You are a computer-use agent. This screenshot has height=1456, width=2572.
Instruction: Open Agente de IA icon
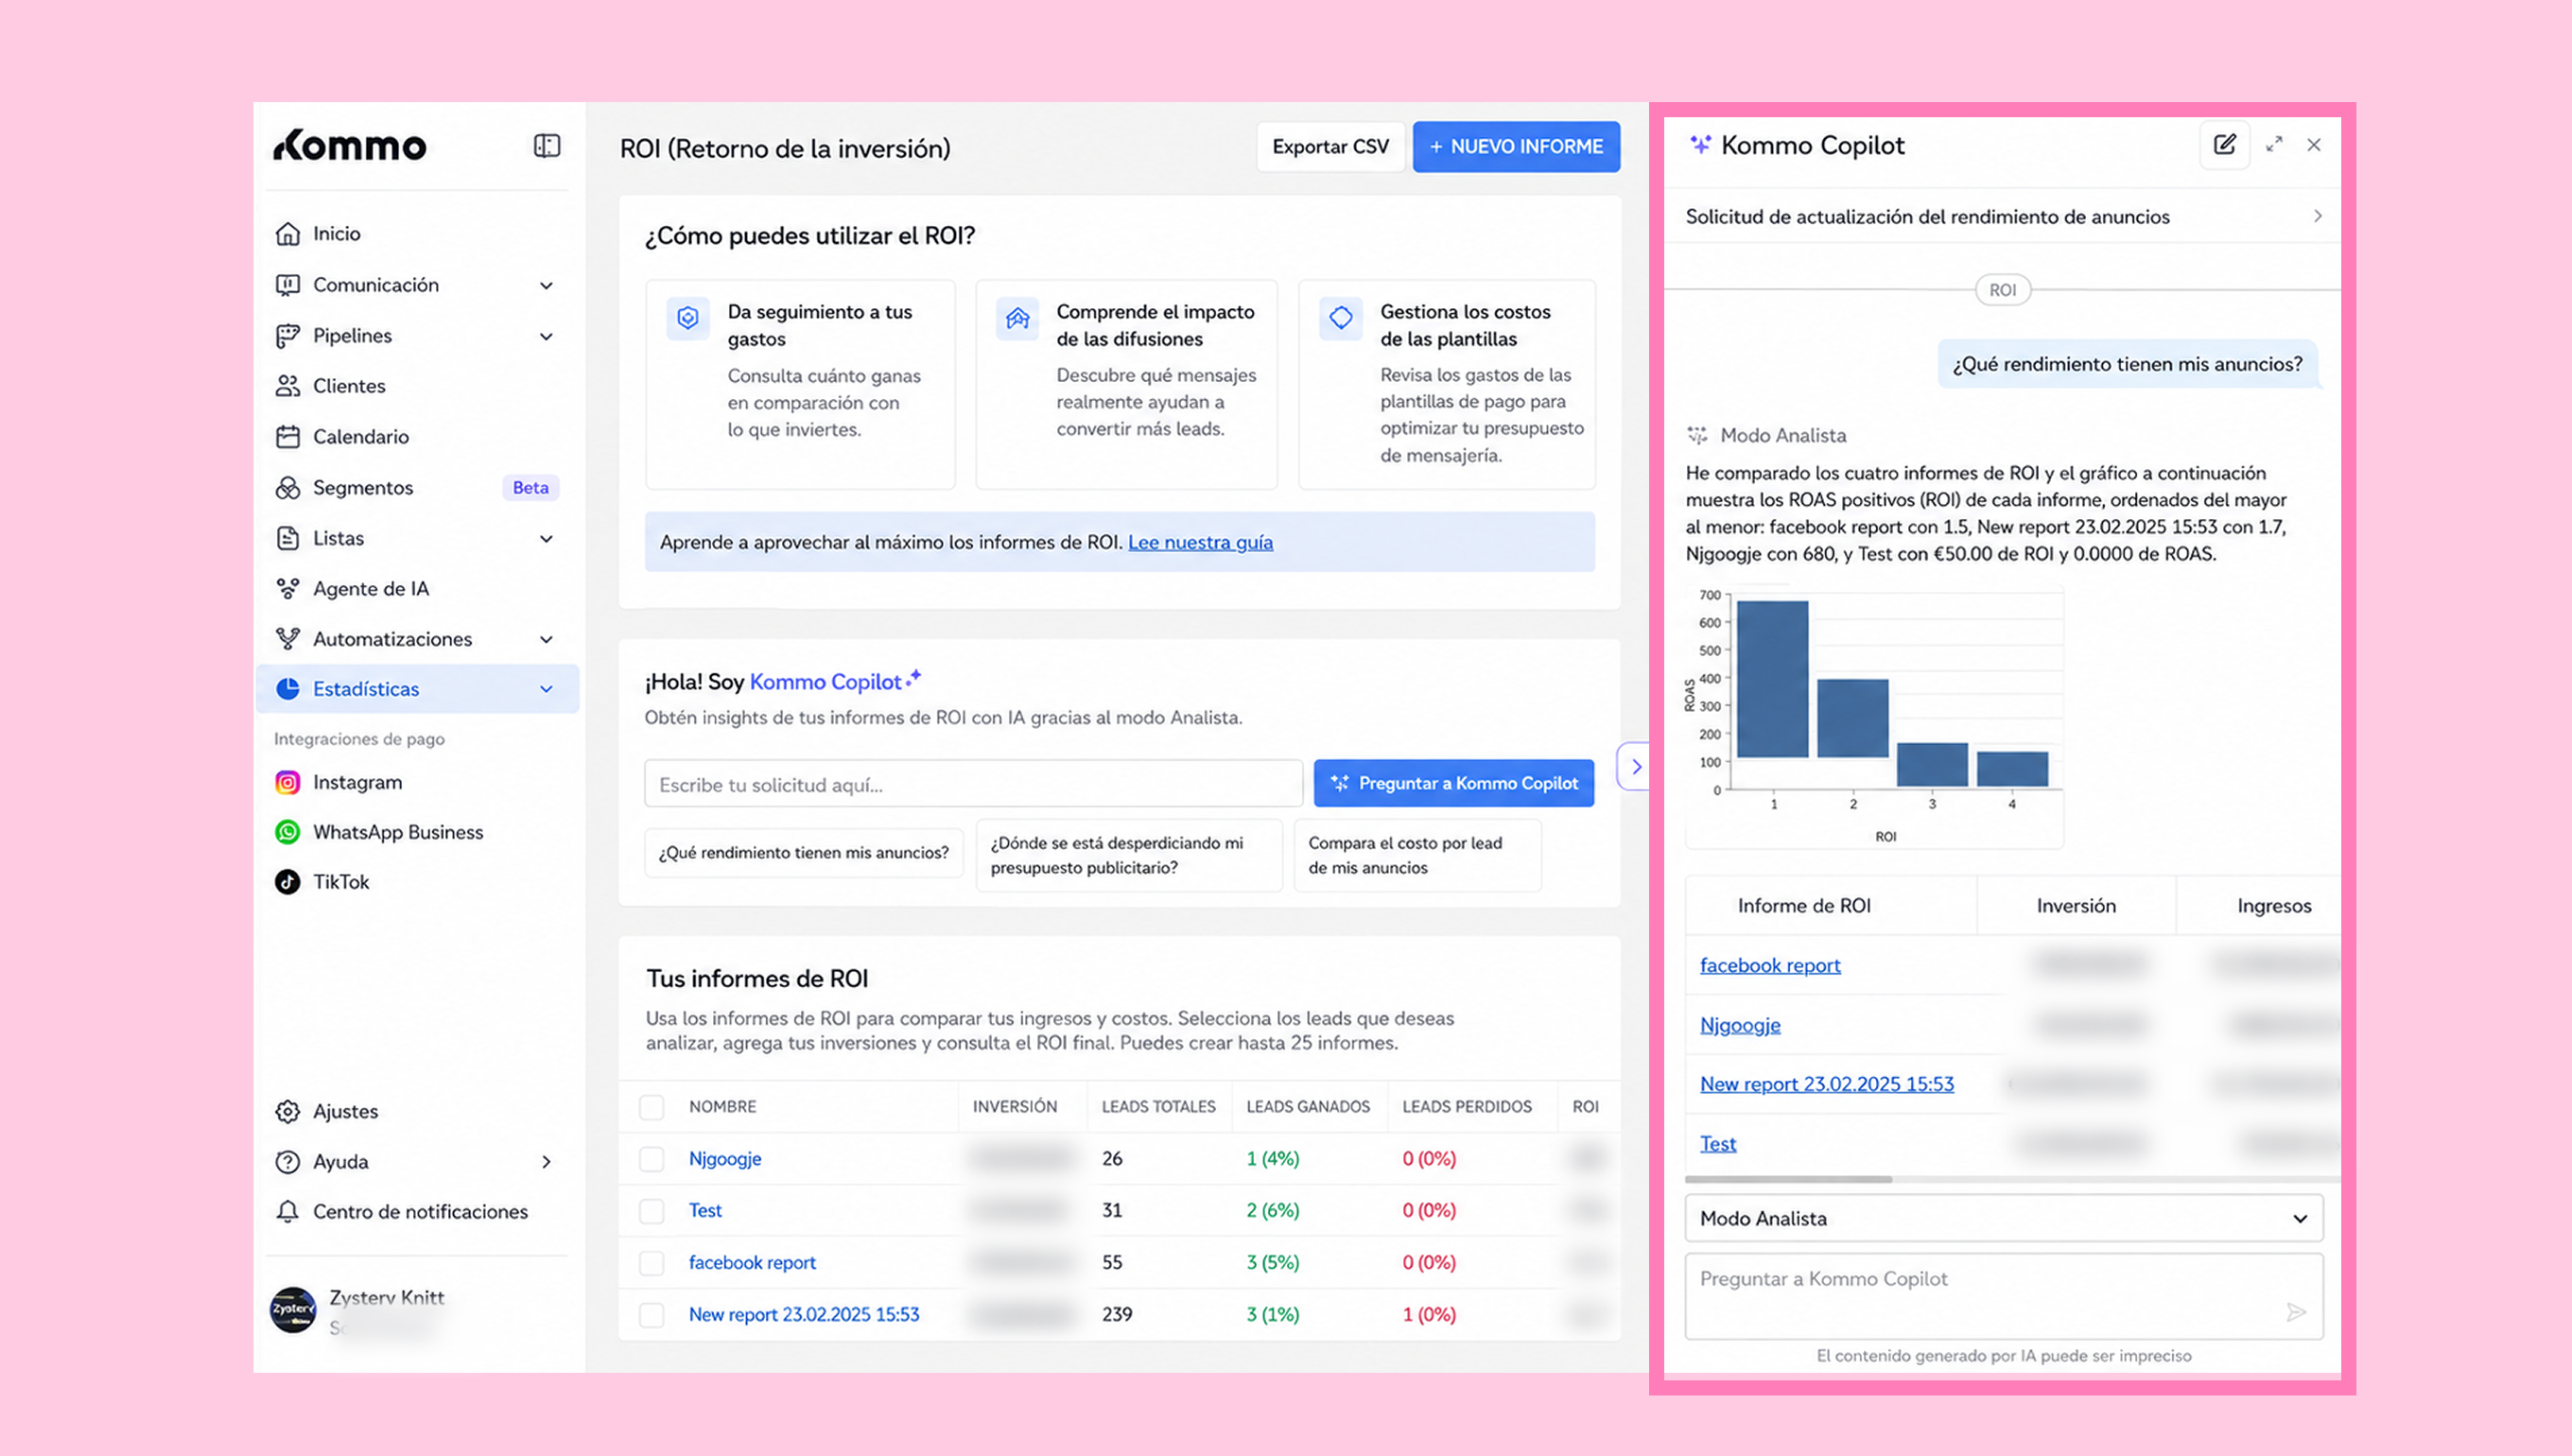pos(288,589)
